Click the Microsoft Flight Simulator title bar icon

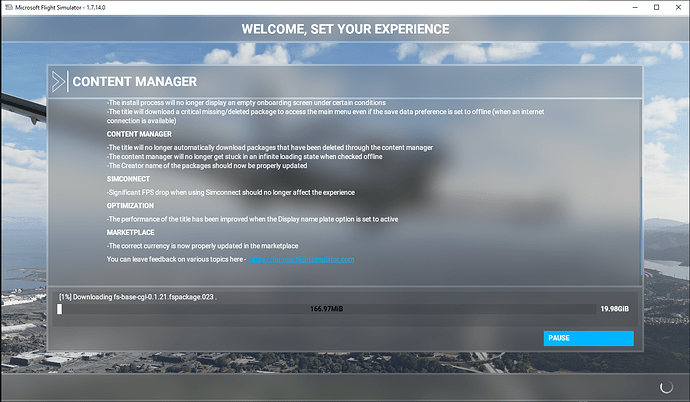click(8, 7)
